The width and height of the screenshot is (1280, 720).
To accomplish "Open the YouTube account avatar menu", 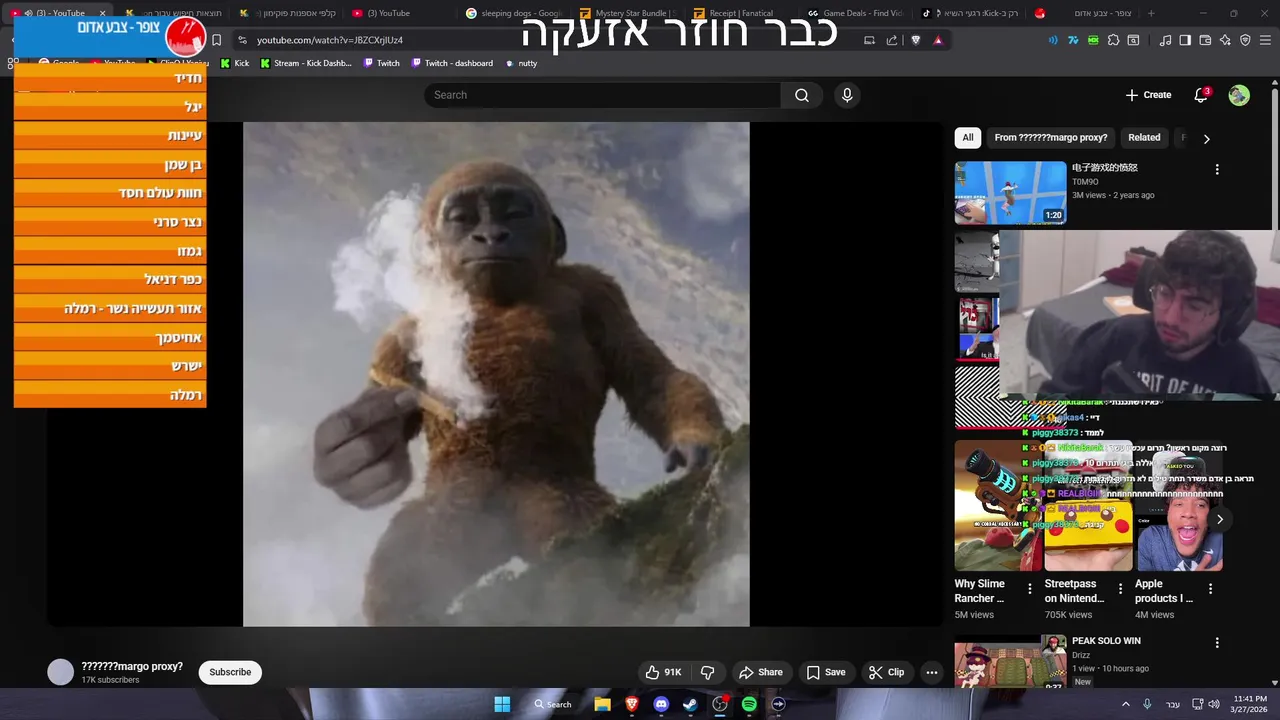I will pos(1239,95).
